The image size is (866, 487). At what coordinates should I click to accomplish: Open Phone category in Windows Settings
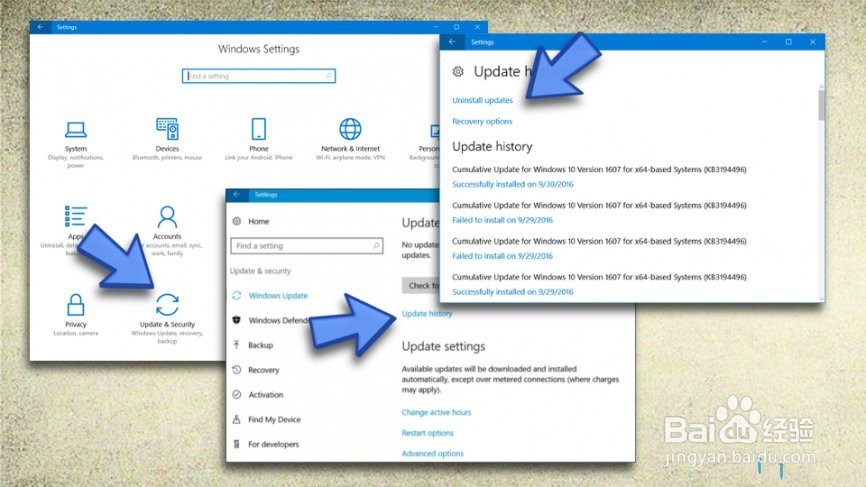click(x=258, y=138)
